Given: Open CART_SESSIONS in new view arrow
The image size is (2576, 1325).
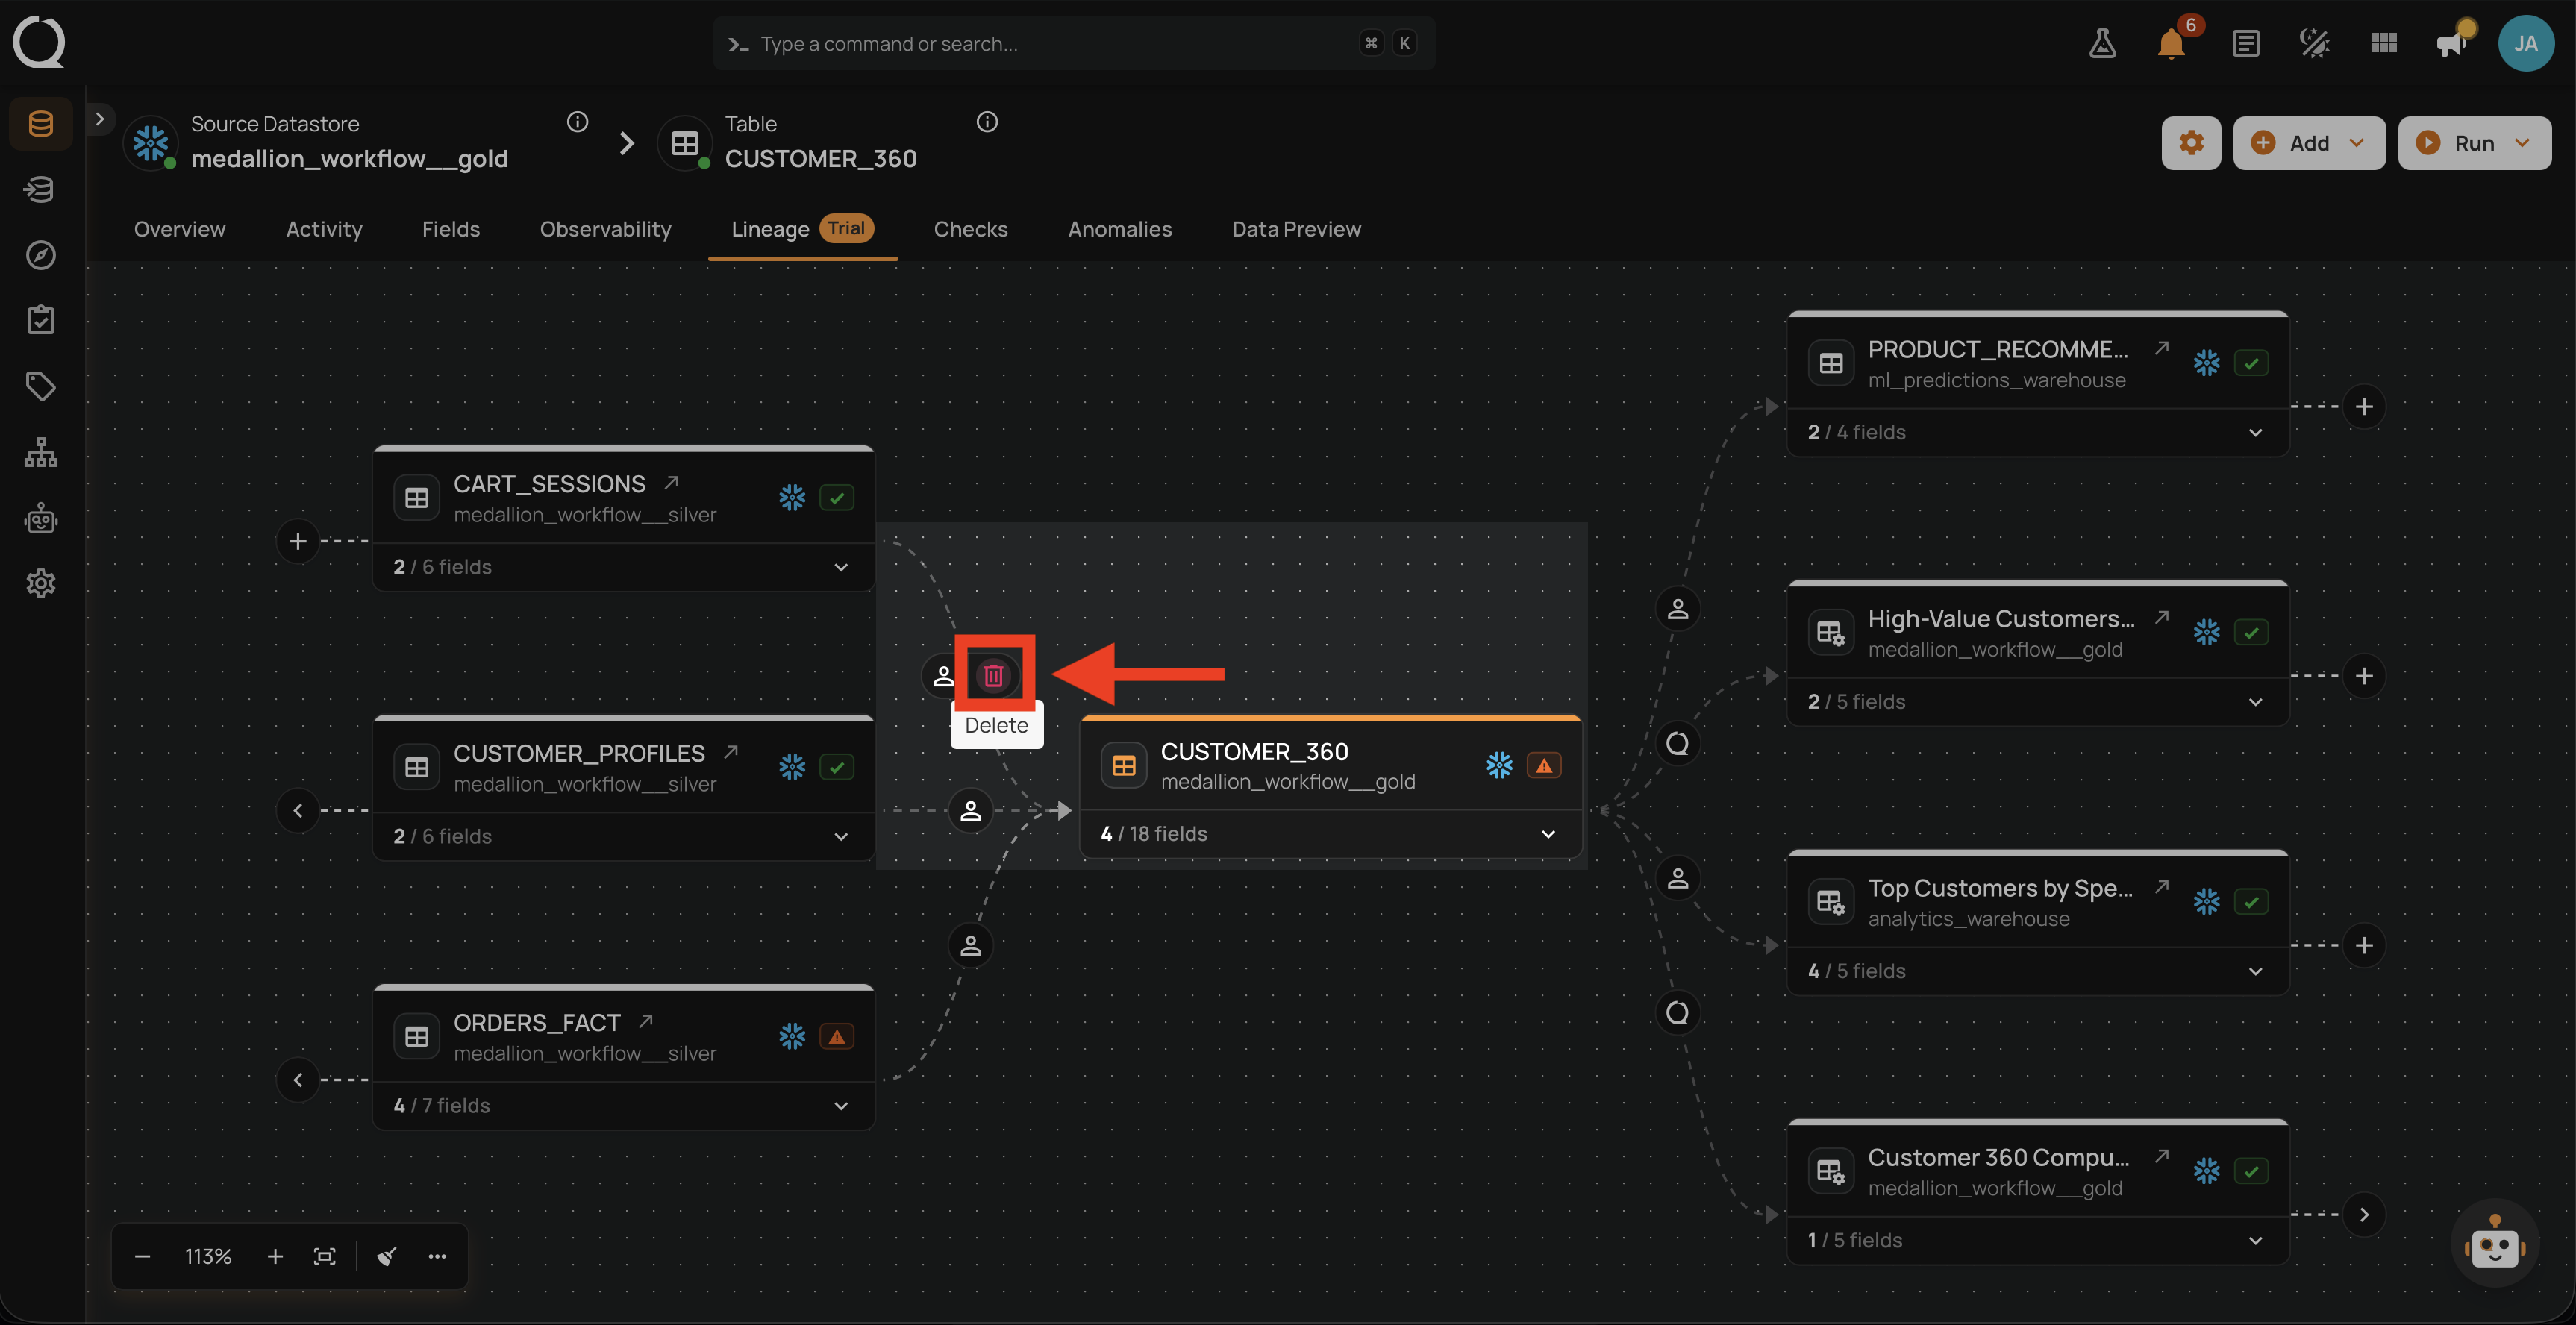Looking at the screenshot, I should pyautogui.click(x=672, y=482).
